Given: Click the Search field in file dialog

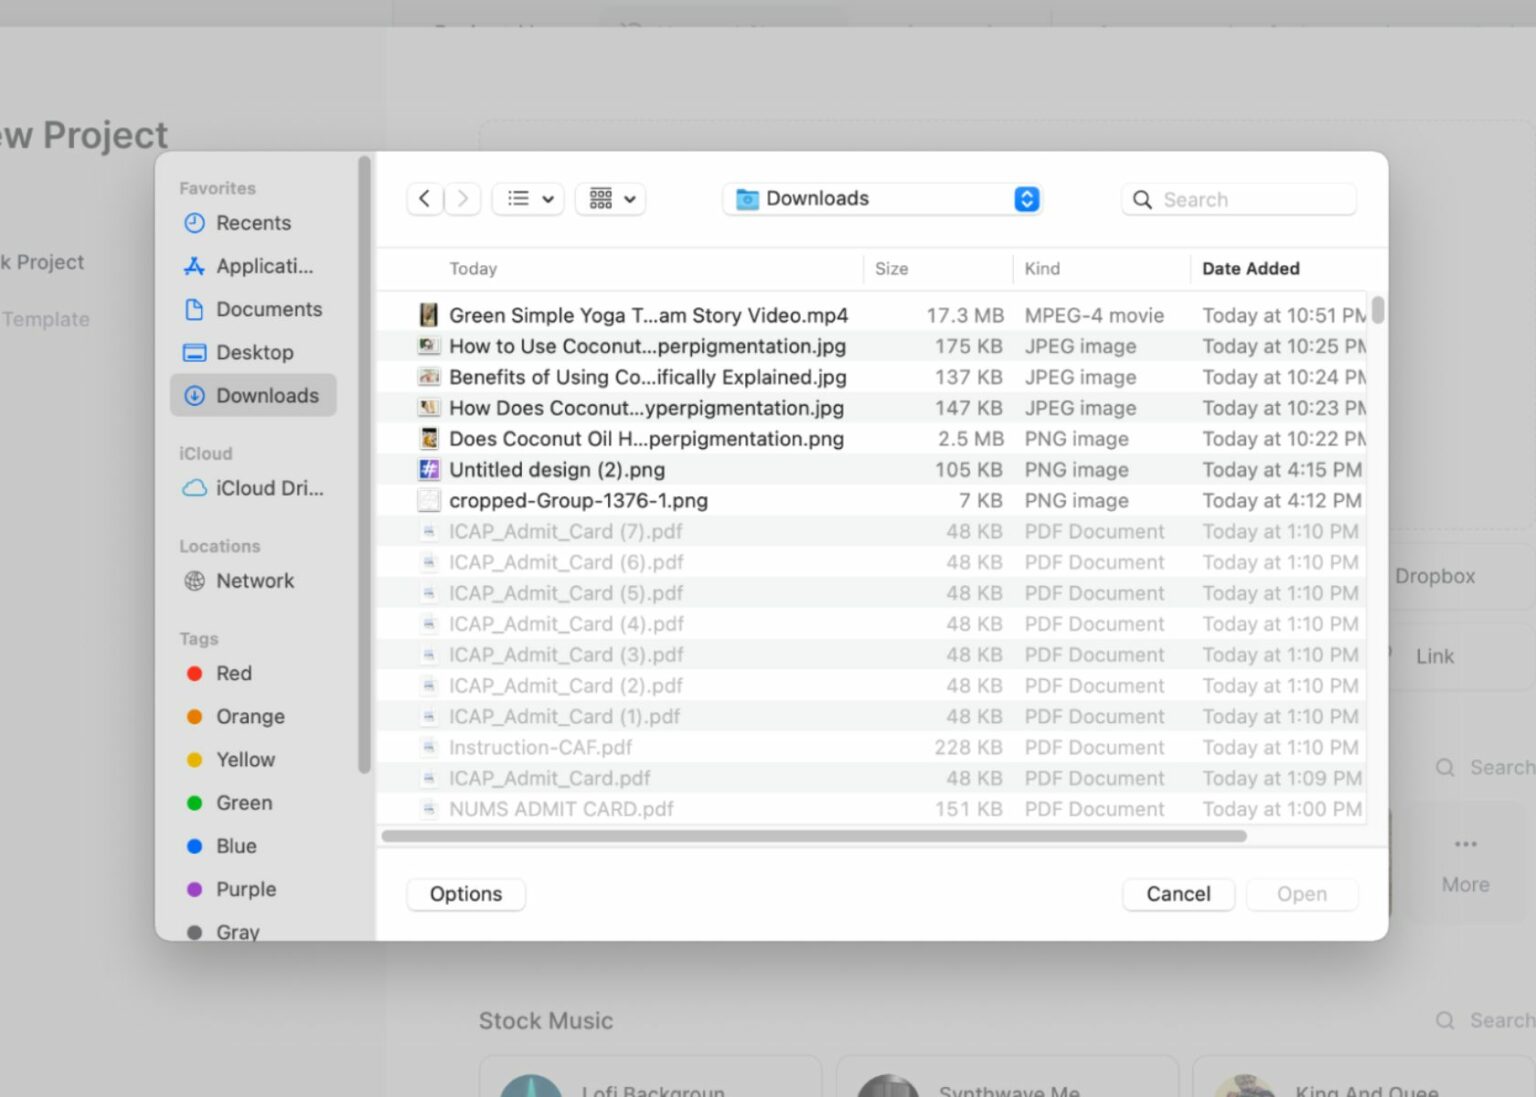Looking at the screenshot, I should coord(1239,199).
